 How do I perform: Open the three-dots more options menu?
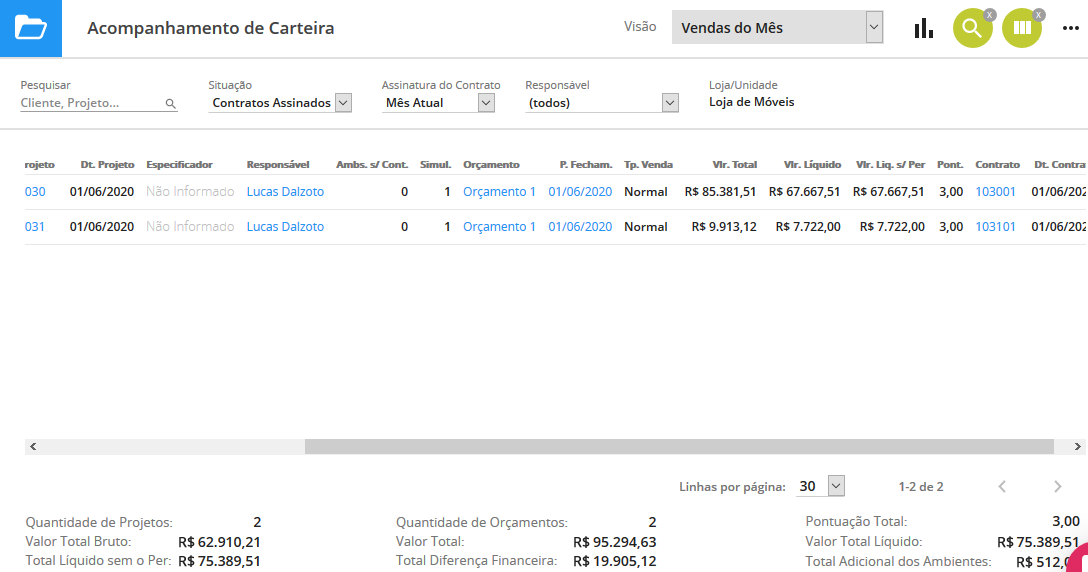point(1070,28)
